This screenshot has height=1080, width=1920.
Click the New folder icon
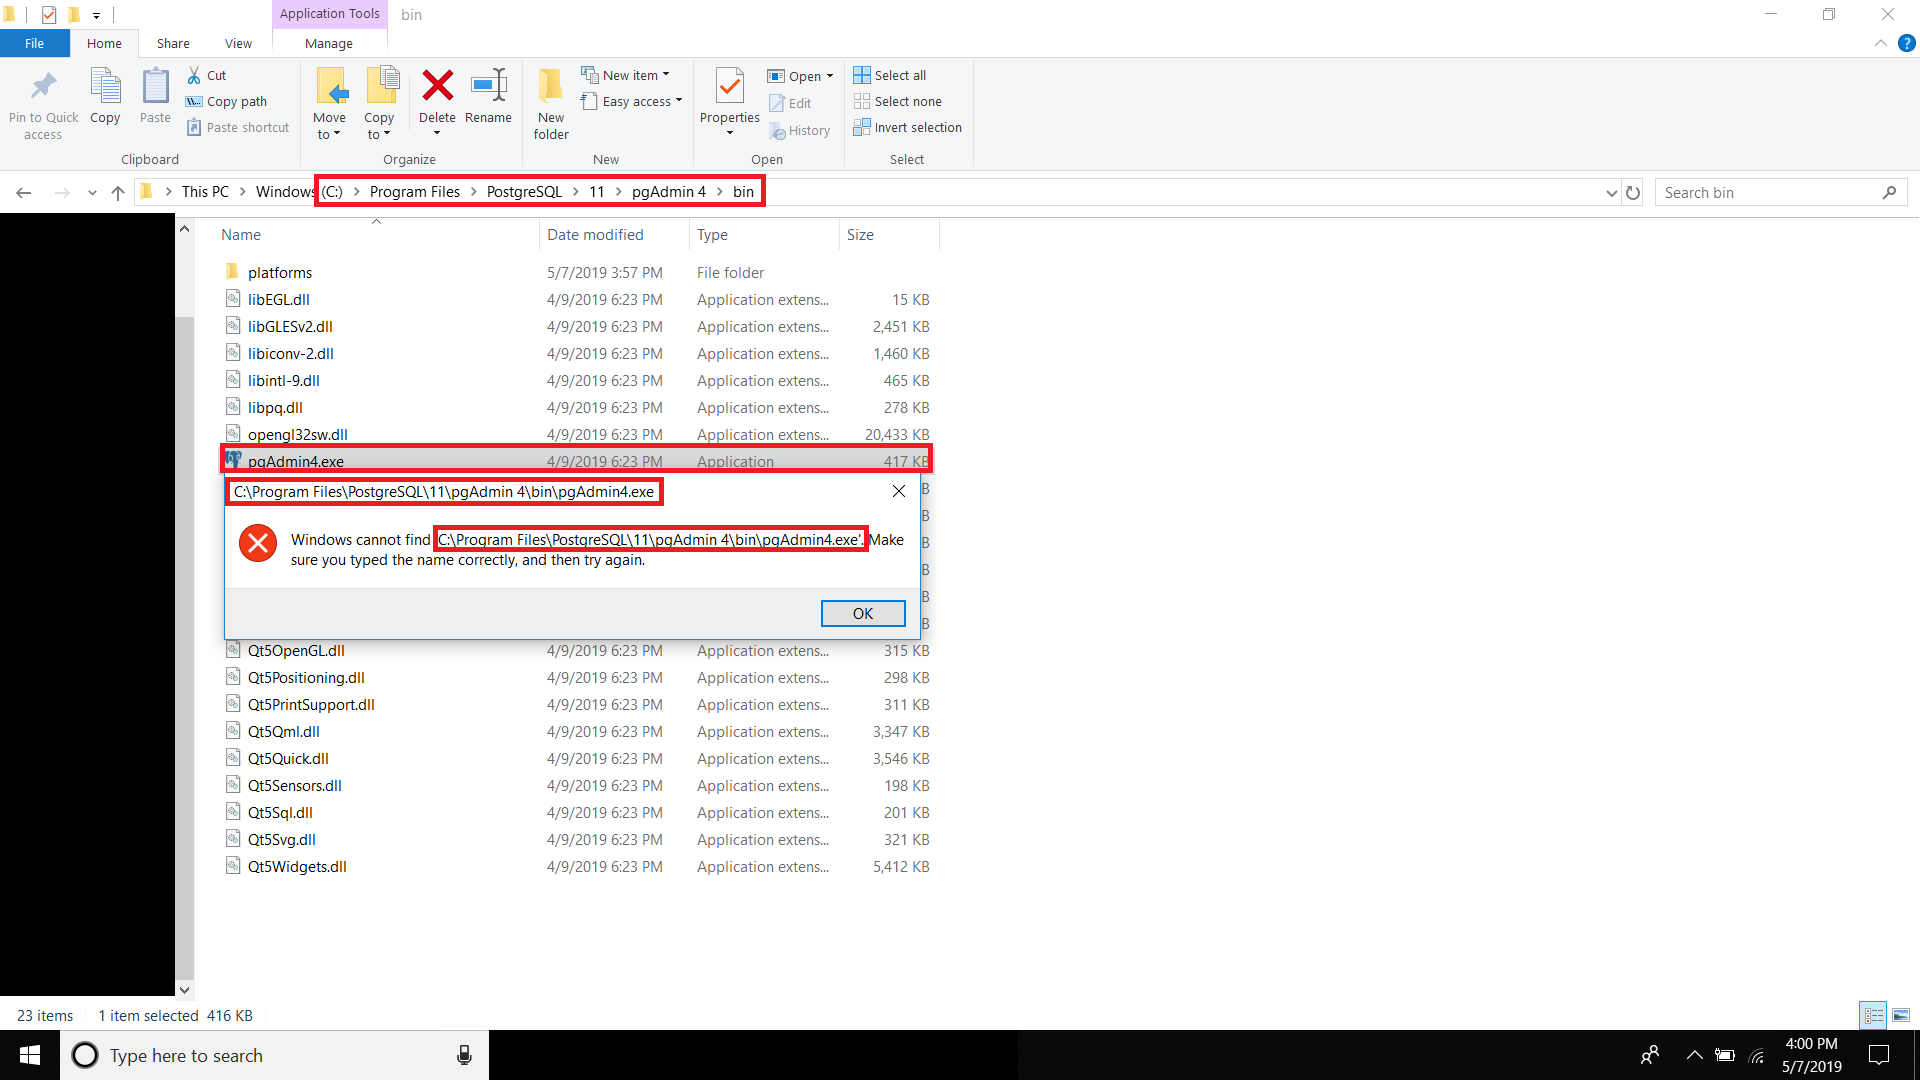(550, 86)
